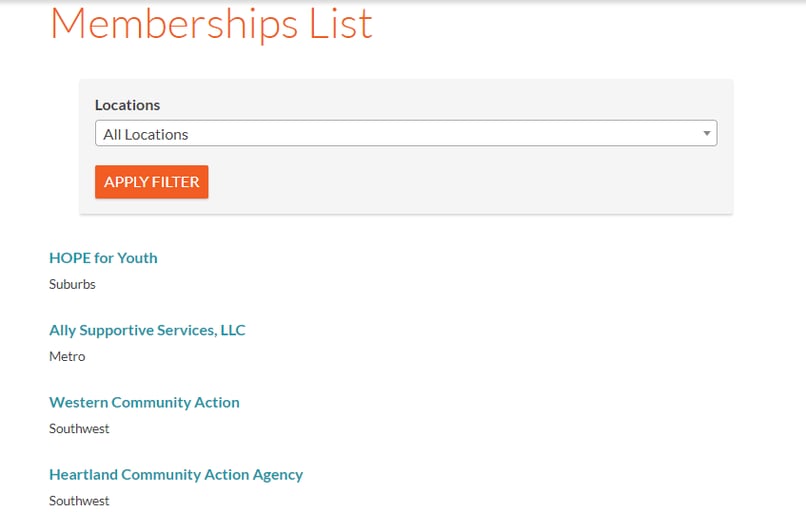Click the Suburbs text under HOPE for Youth
Screen dimensions: 806x512
pos(72,284)
